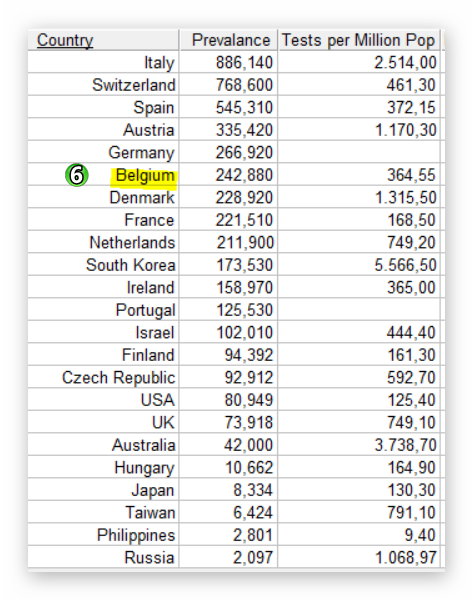Image resolution: width=473 pixels, height=600 pixels.
Task: Select Taiwan's tests value 791,10
Action: pyautogui.click(x=359, y=512)
